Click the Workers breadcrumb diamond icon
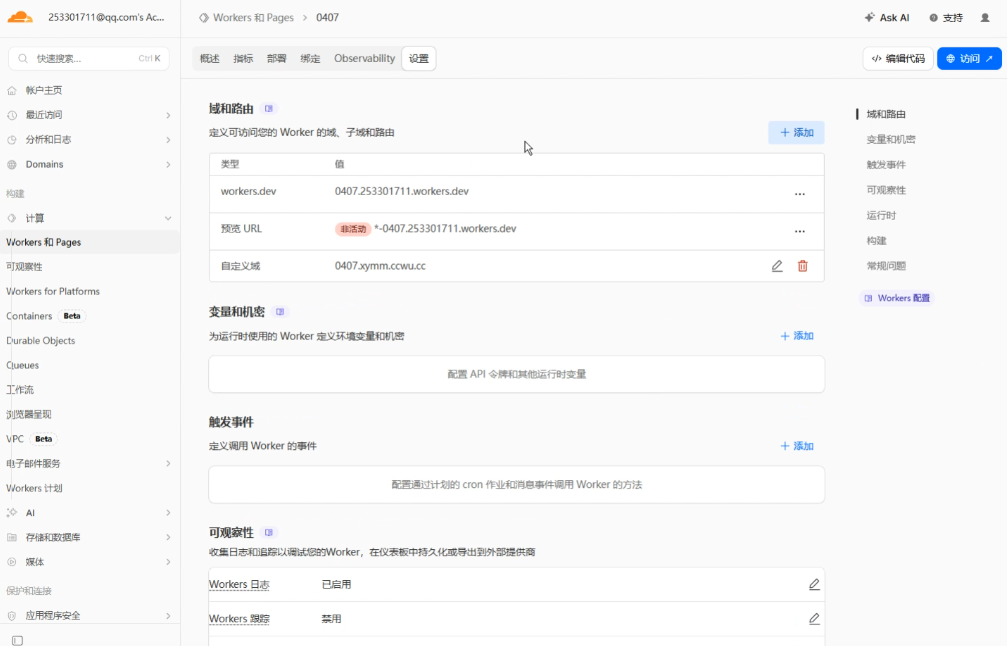 pyautogui.click(x=204, y=18)
